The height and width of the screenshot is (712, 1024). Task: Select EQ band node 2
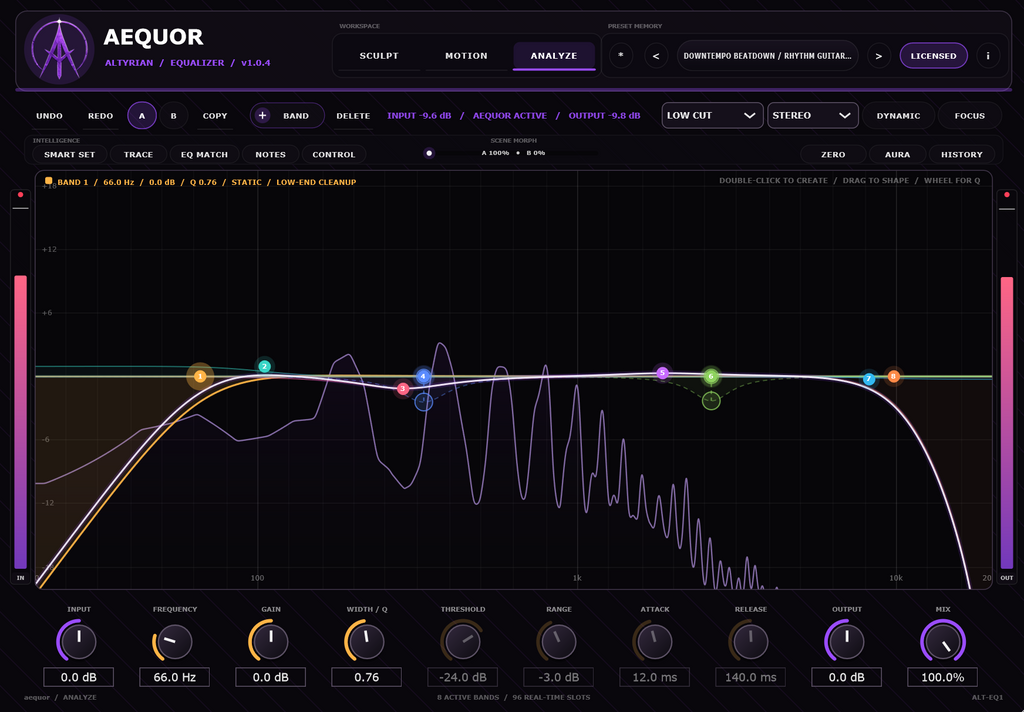(264, 366)
